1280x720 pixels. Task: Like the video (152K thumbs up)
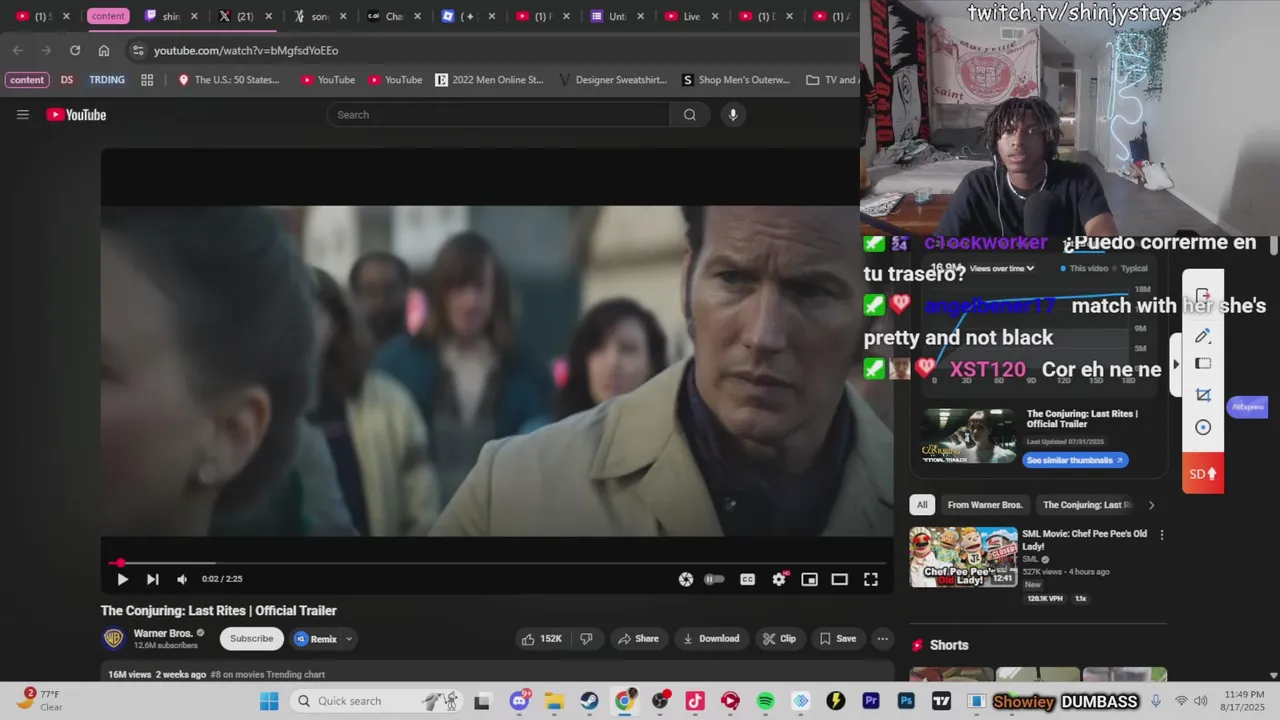(541, 639)
